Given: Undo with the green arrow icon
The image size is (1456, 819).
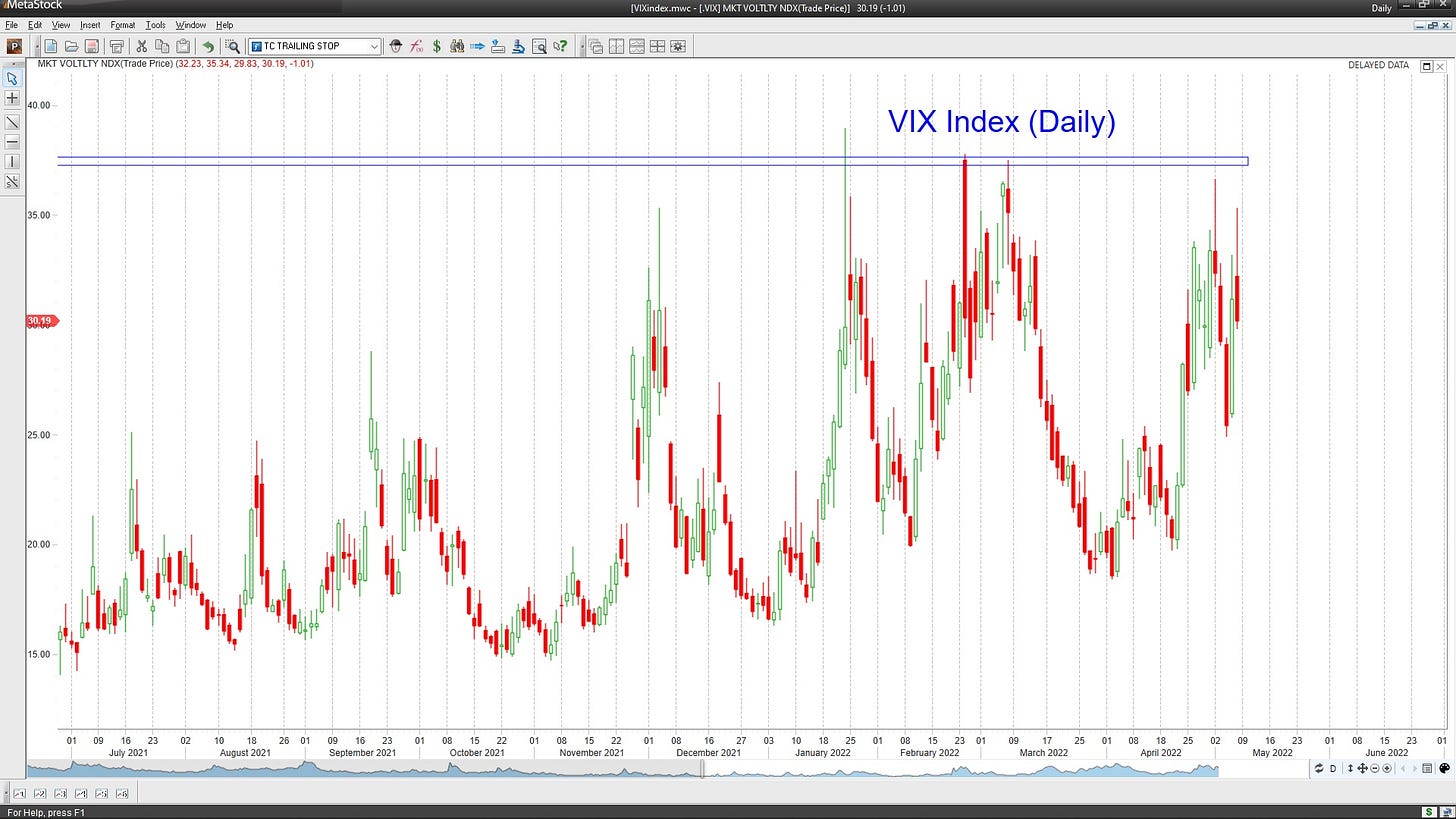Looking at the screenshot, I should point(208,46).
